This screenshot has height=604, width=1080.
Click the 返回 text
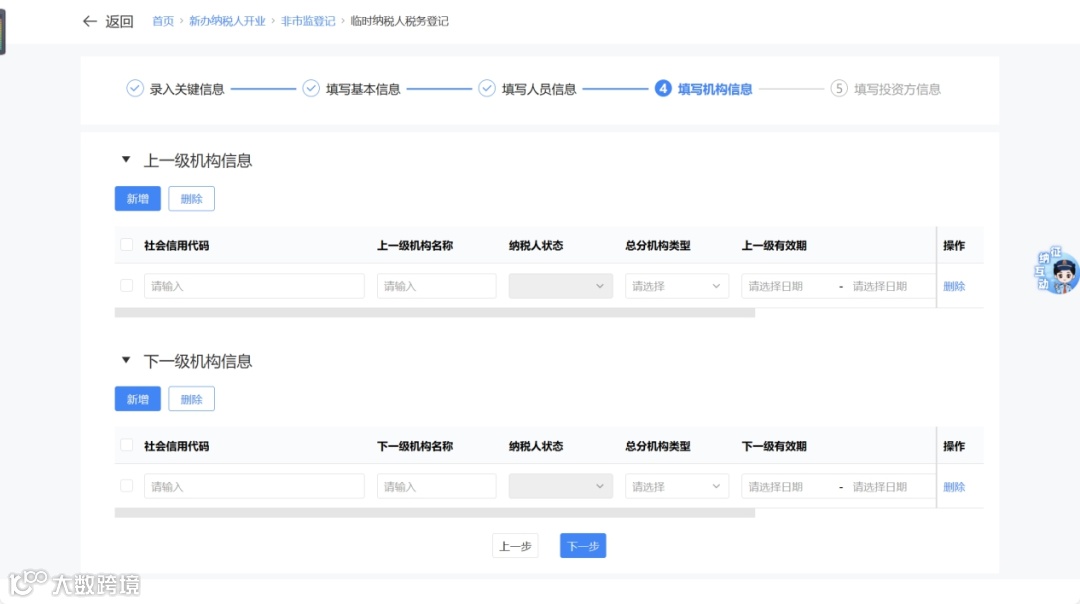tap(119, 21)
